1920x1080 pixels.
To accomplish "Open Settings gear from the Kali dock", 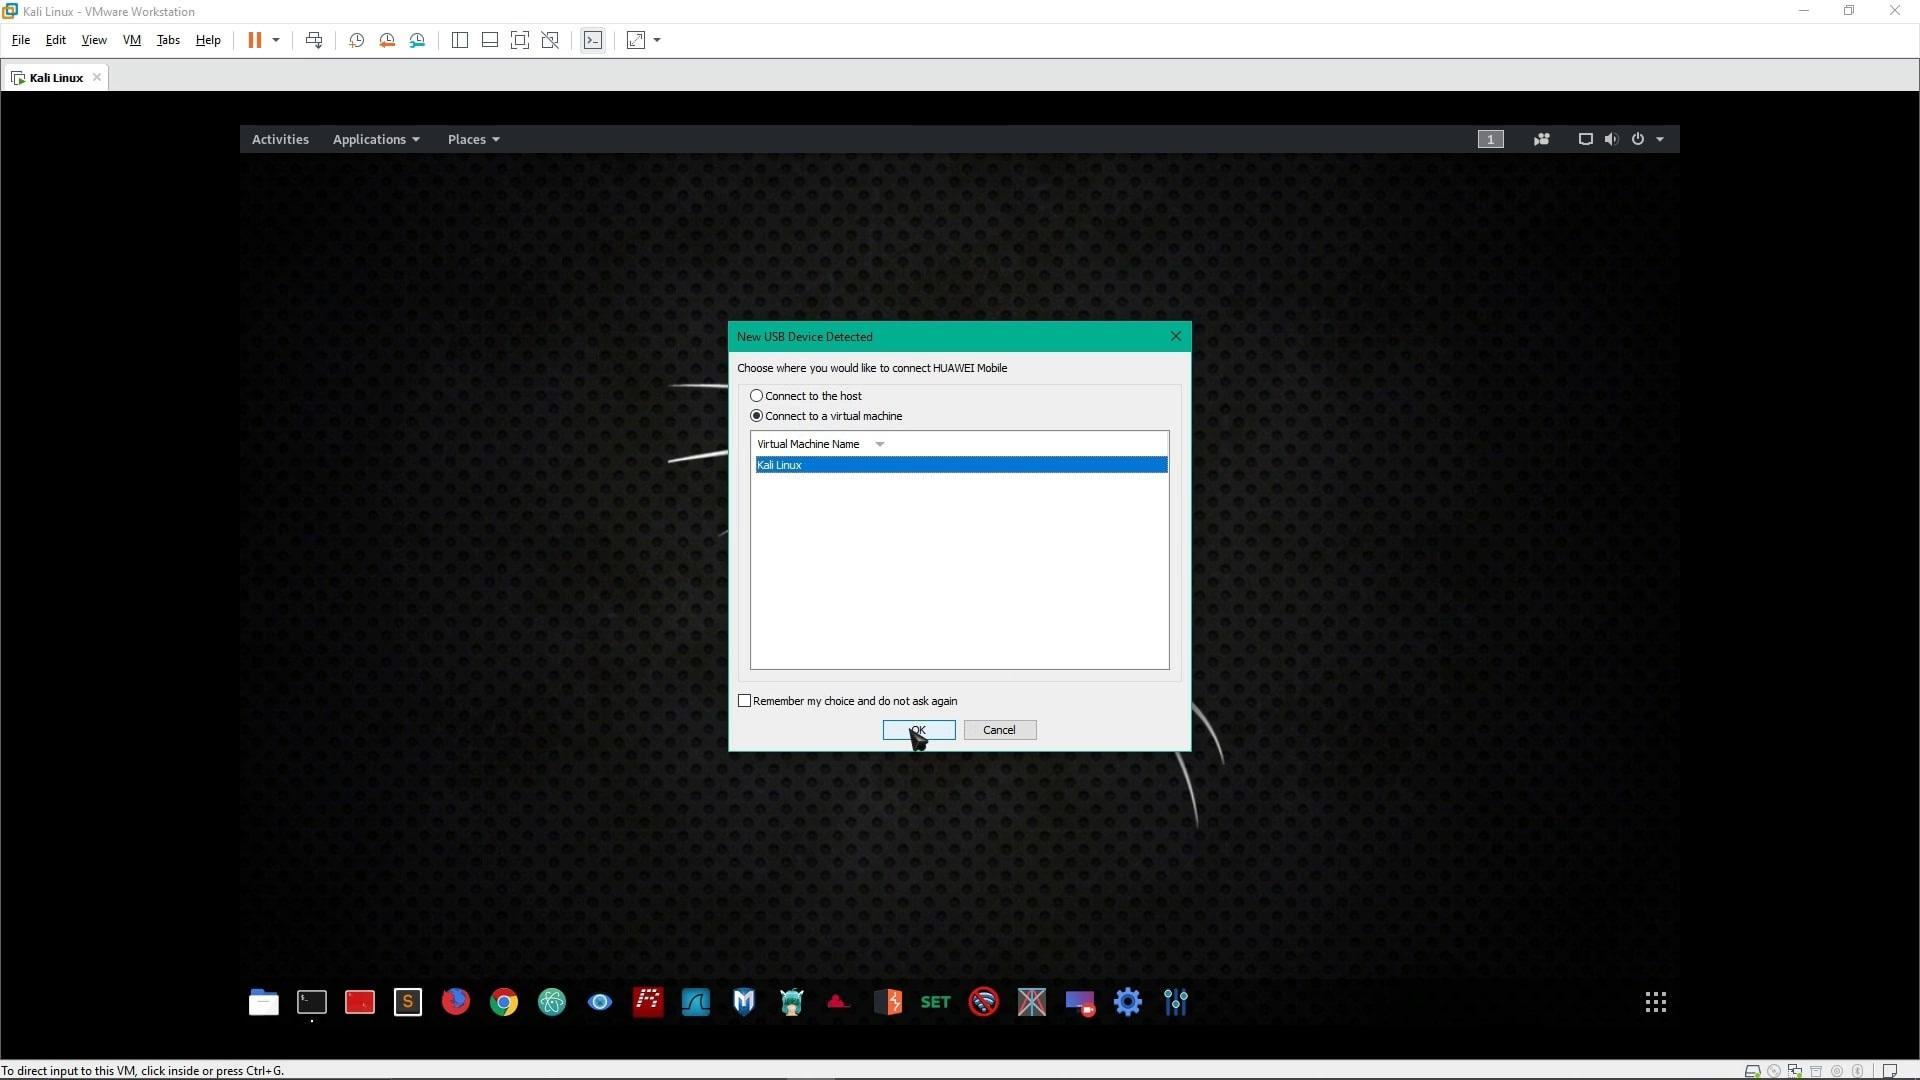I will [x=1128, y=1002].
